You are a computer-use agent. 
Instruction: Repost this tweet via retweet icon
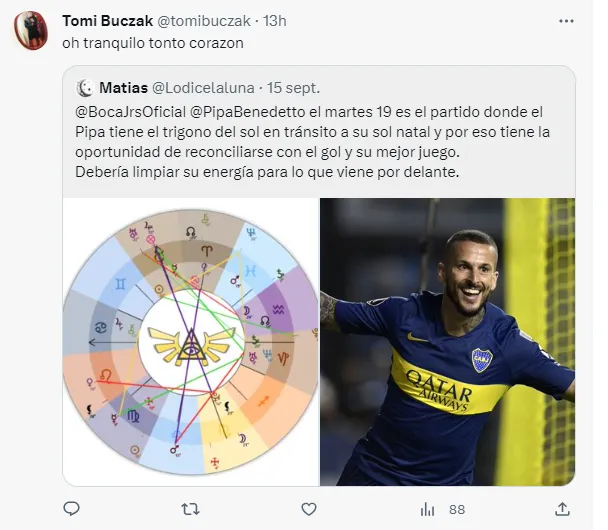tap(190, 509)
